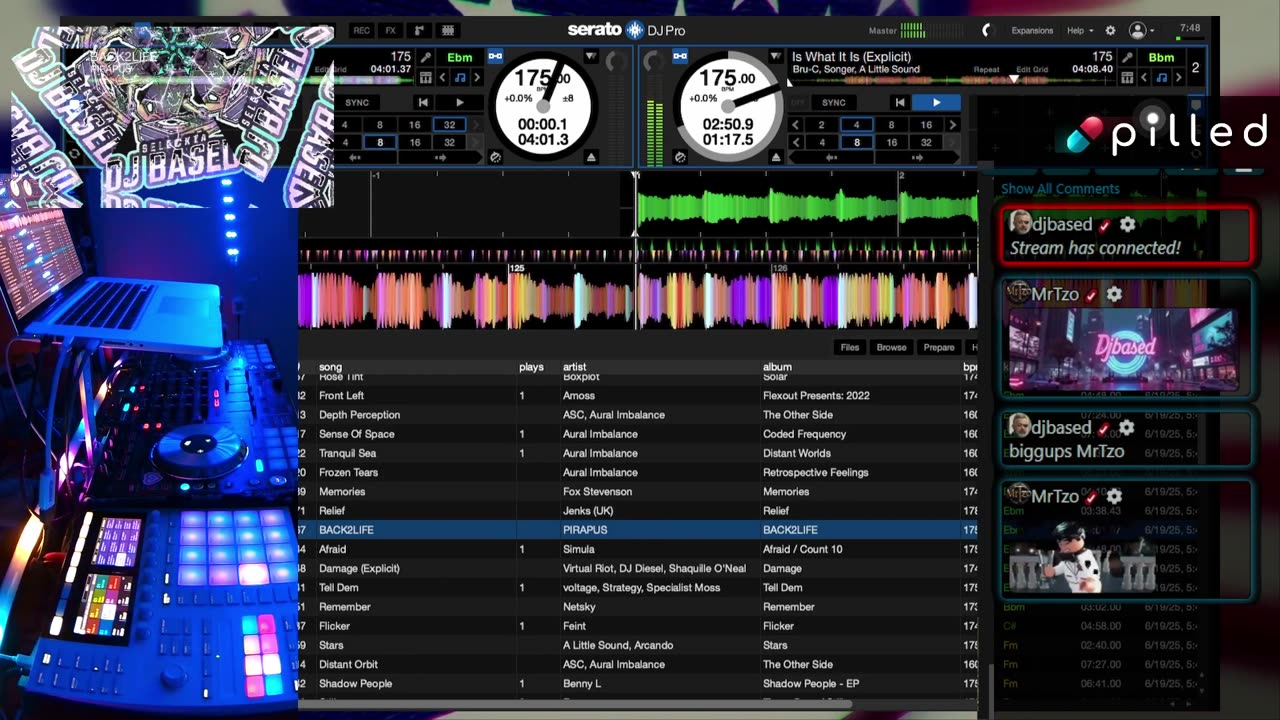1280x720 pixels.
Task: Click the crescent icon beside Expansions
Action: coord(987,31)
